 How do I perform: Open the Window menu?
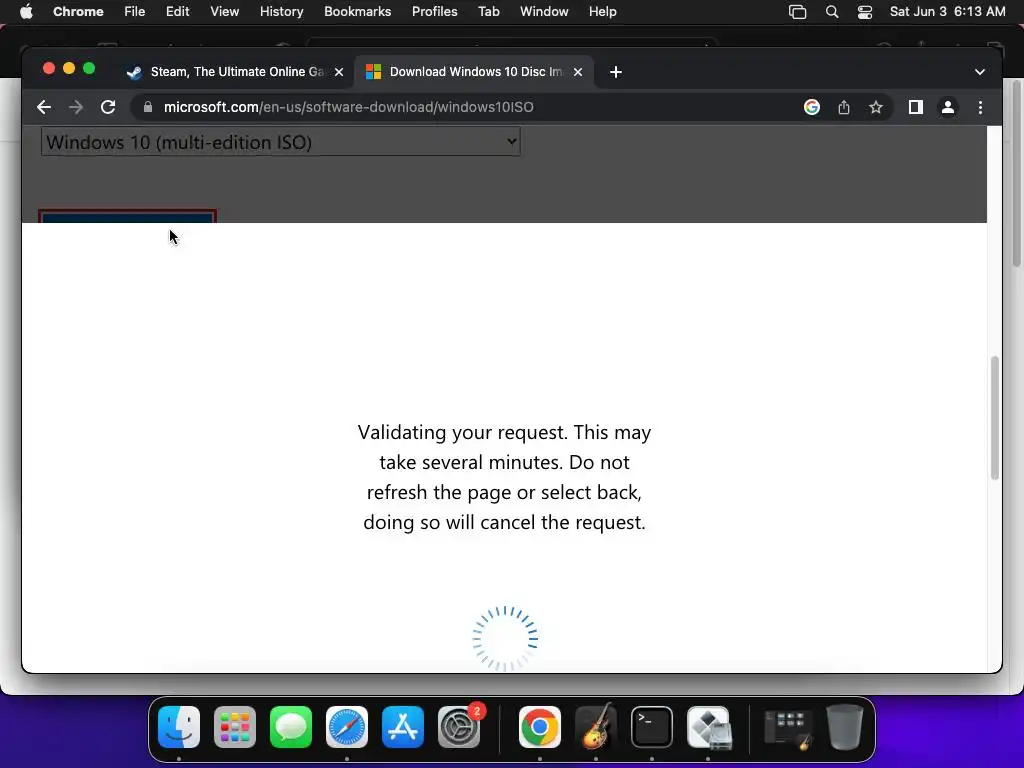coord(544,12)
